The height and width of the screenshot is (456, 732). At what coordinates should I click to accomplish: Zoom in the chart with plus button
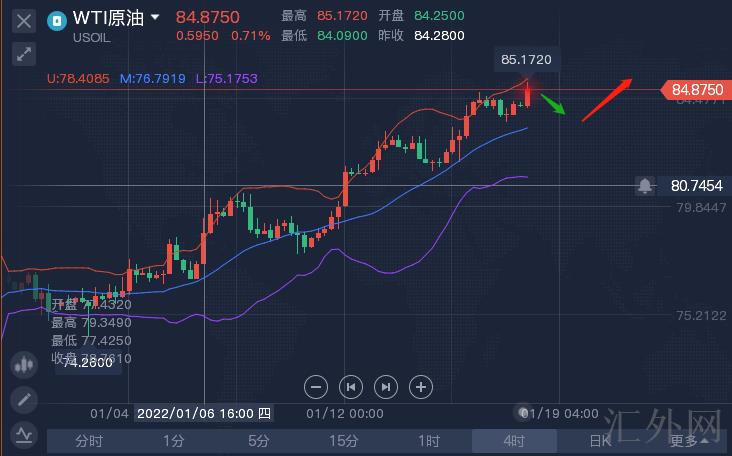[421, 386]
